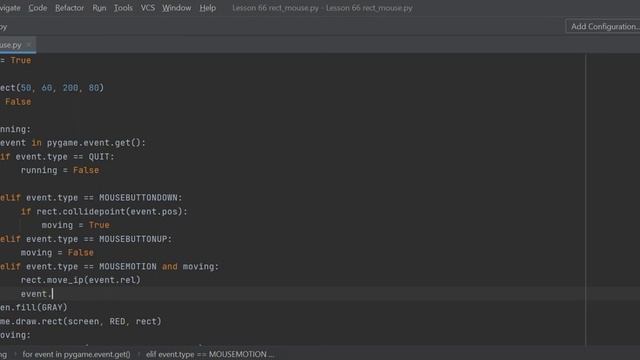Screen dimensions: 640x360
Task: Open the Run menu
Action: (99, 8)
